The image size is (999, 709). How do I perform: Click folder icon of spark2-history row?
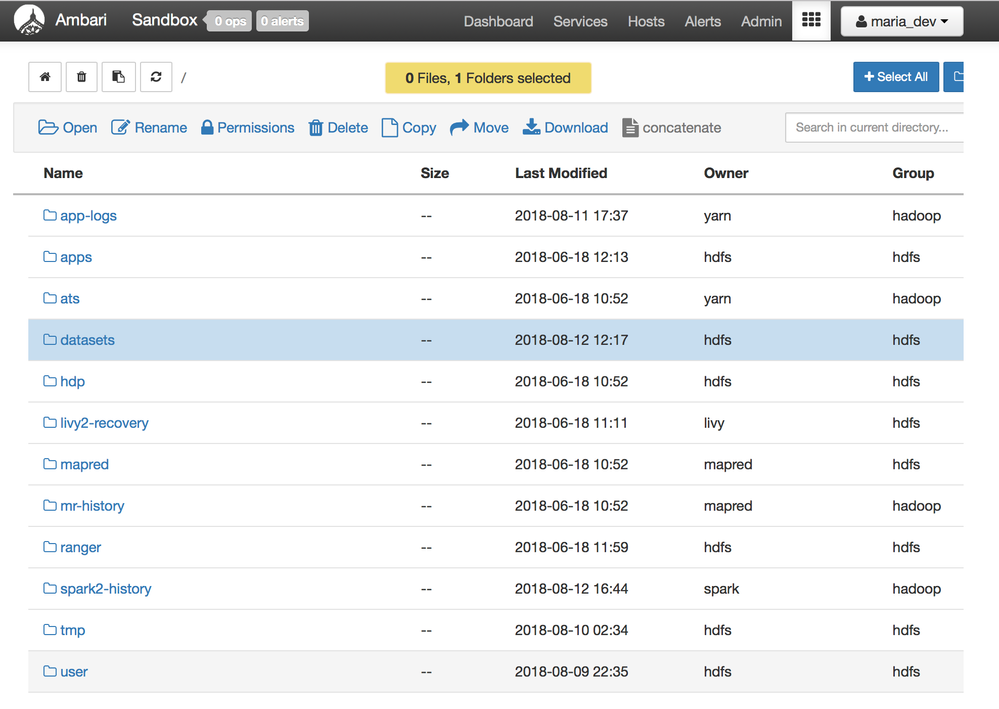point(50,588)
